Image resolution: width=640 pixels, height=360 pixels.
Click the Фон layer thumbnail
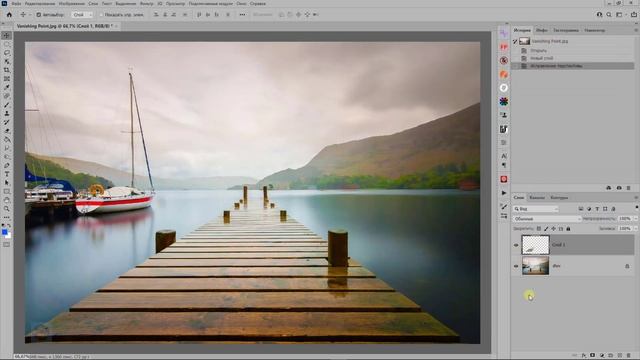pos(536,266)
